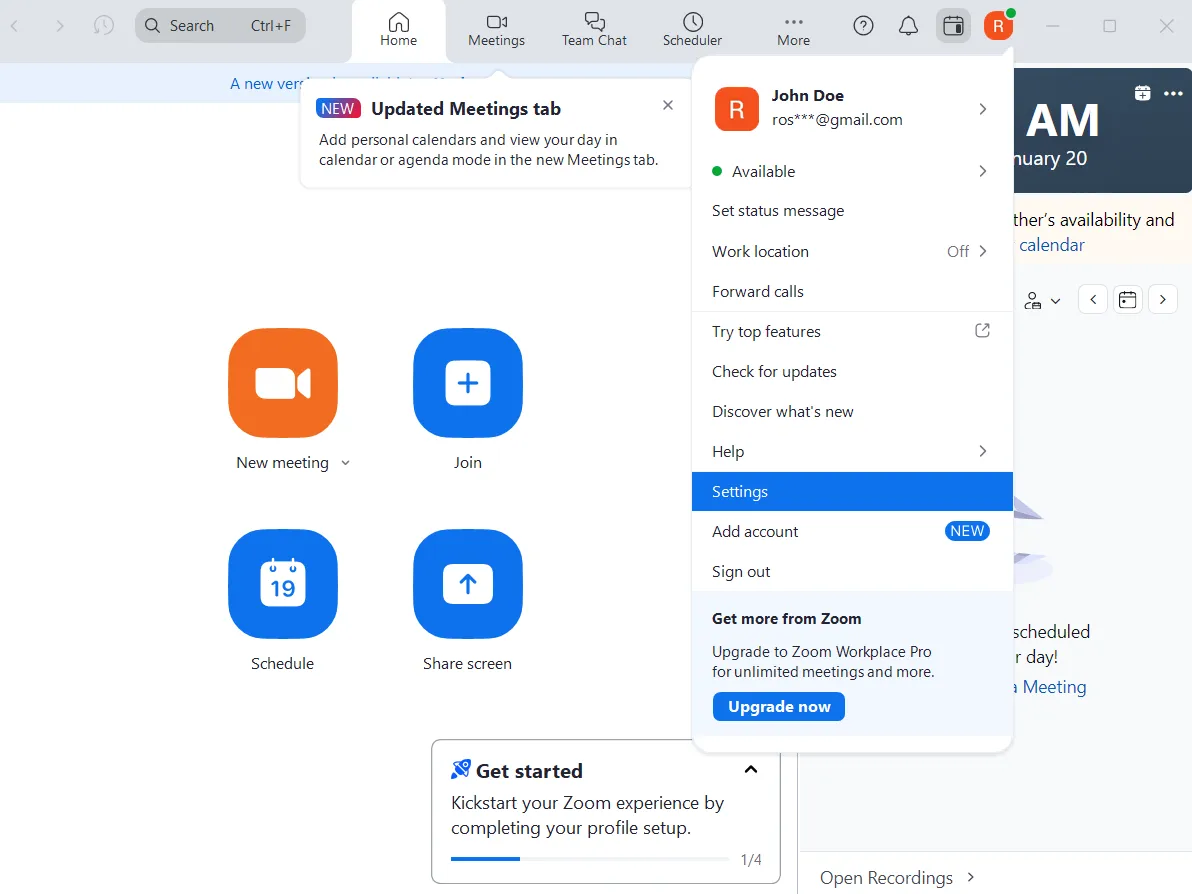The height and width of the screenshot is (894, 1192).
Task: Open notifications bell icon
Action: click(x=908, y=26)
